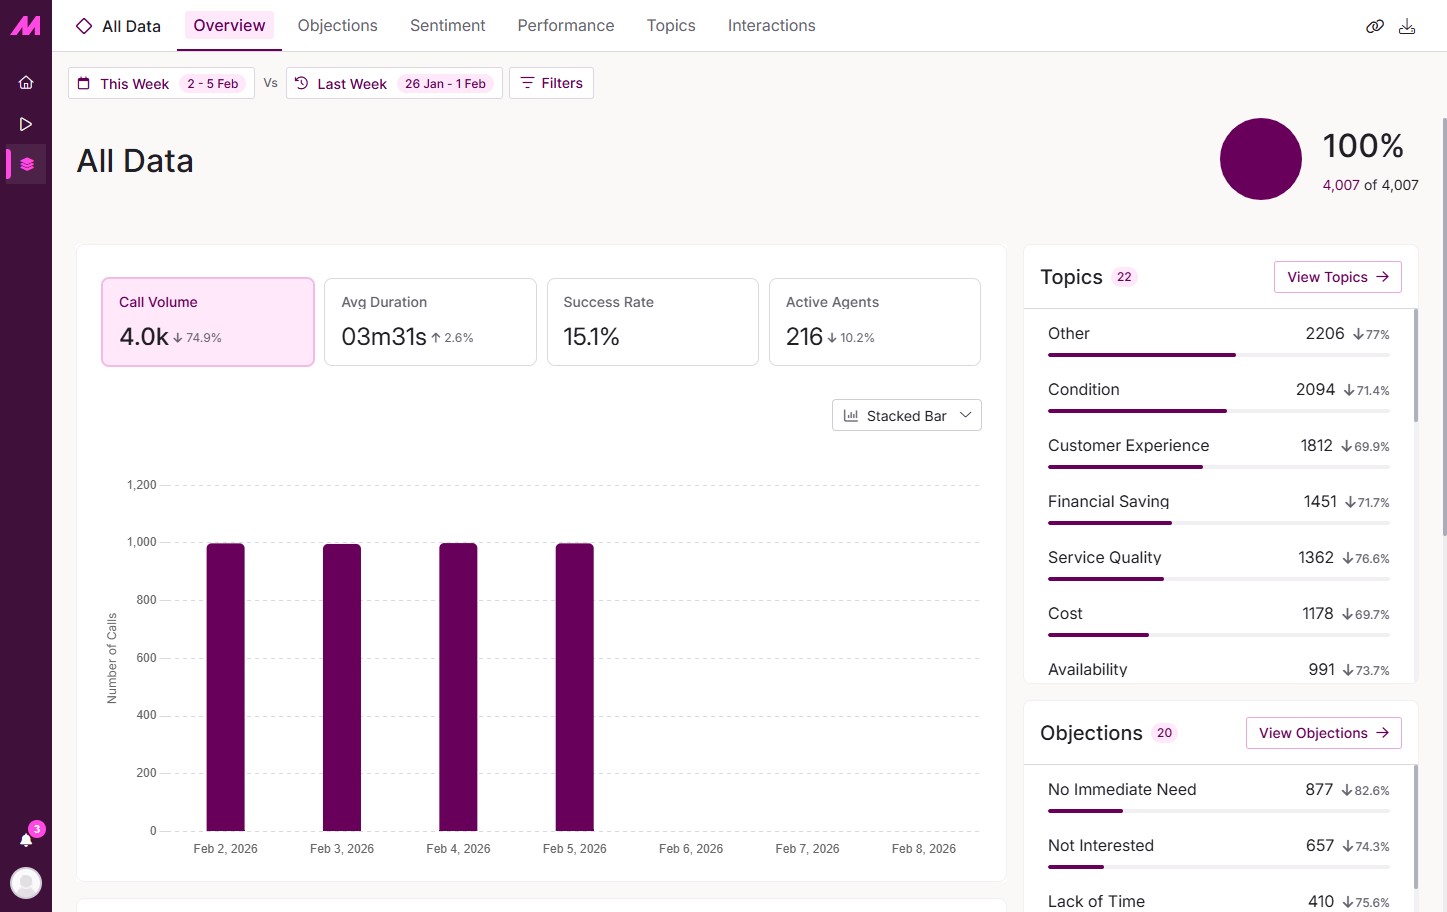Click the Topics list scrollbar

pyautogui.click(x=1415, y=366)
